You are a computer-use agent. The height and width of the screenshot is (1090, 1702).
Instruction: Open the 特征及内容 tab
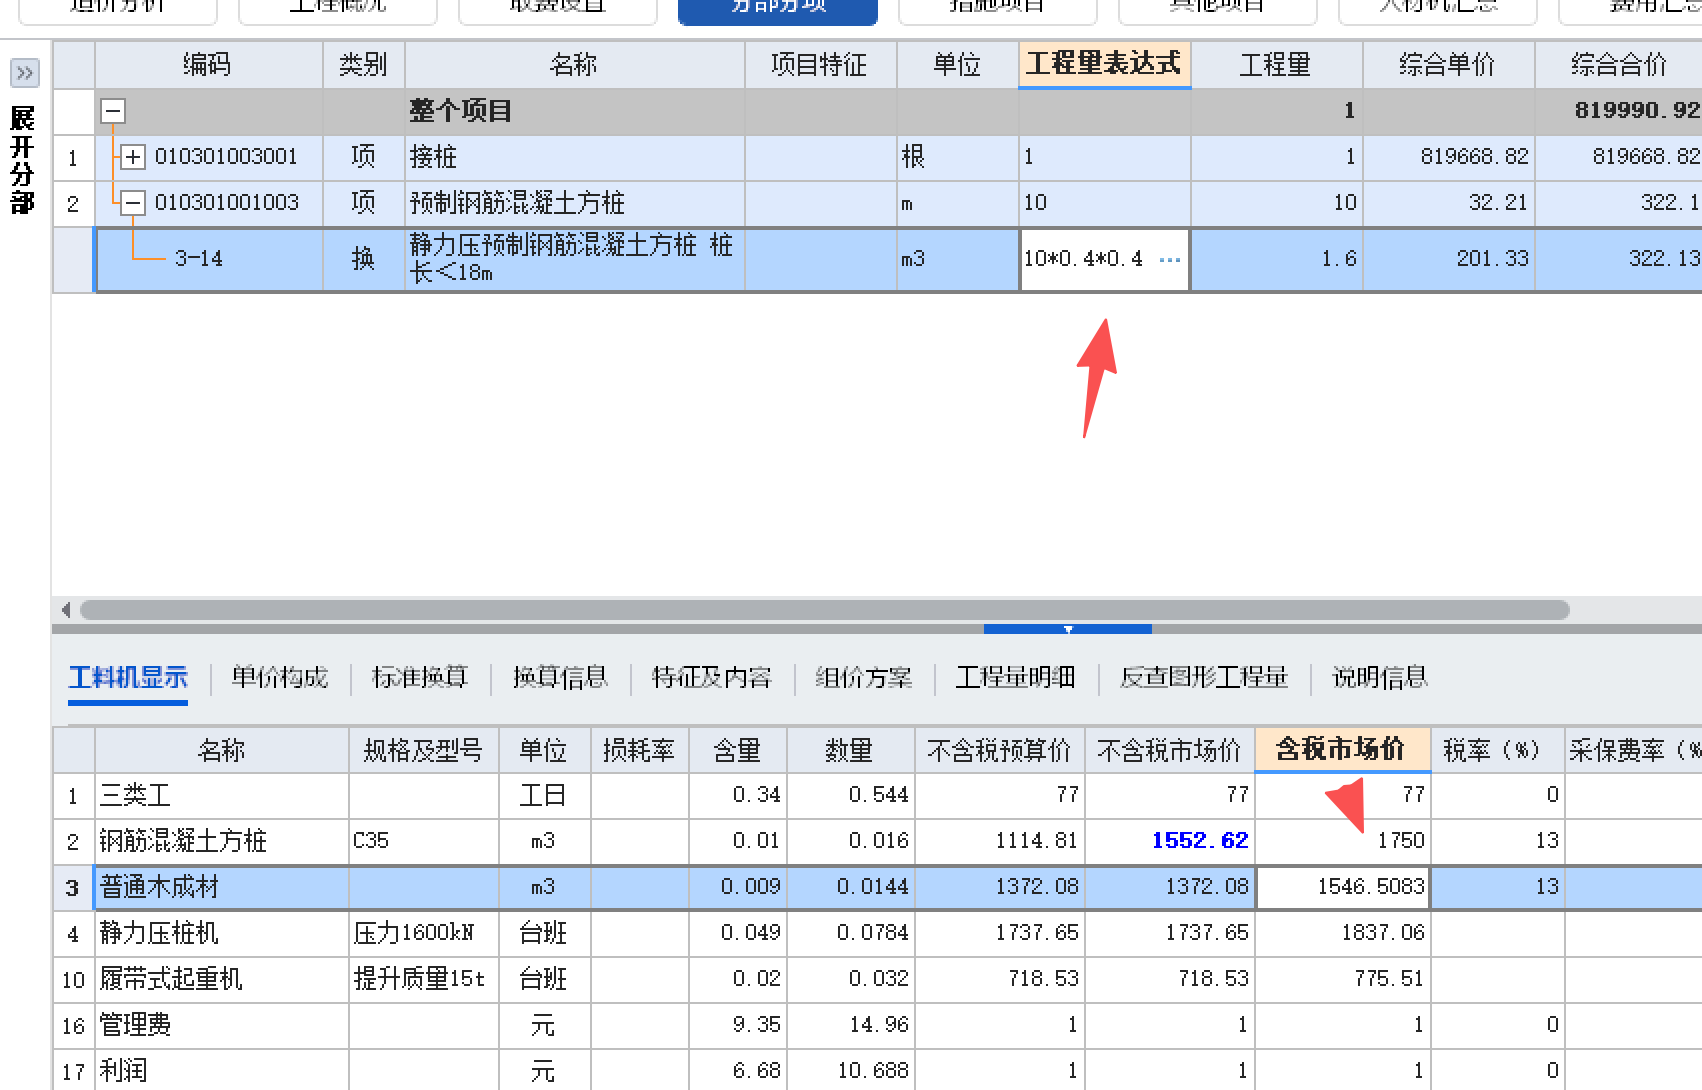coord(712,678)
